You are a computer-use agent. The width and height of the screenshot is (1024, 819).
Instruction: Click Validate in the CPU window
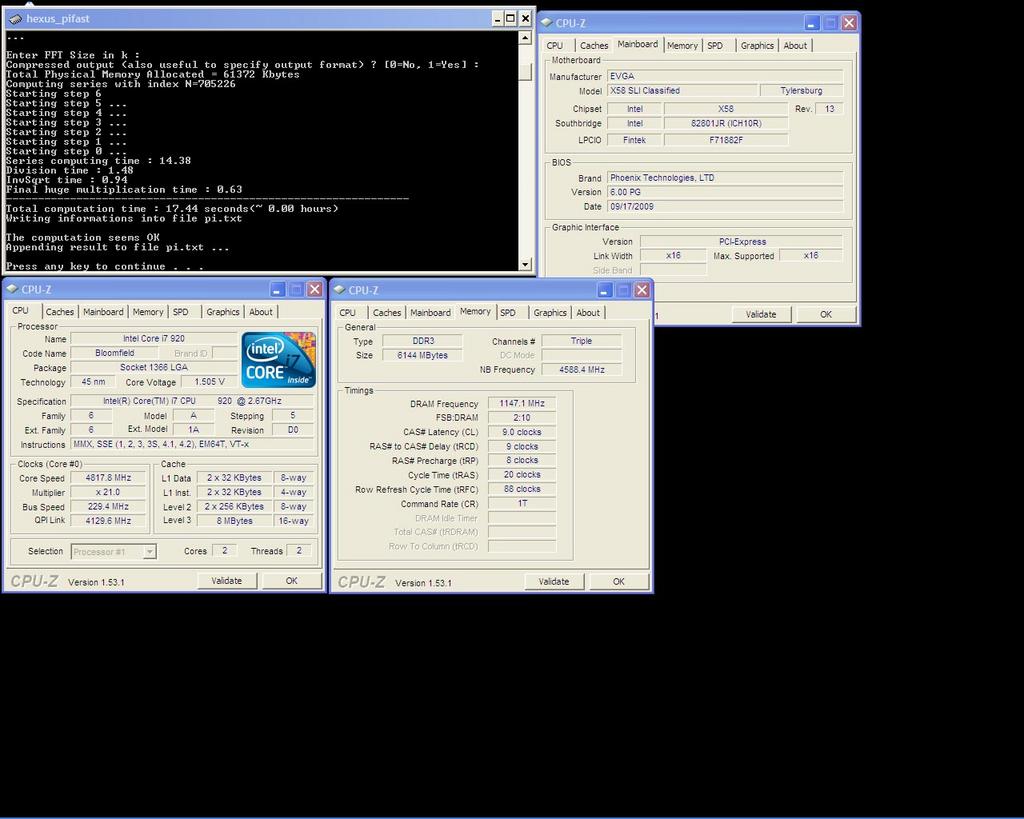point(227,581)
